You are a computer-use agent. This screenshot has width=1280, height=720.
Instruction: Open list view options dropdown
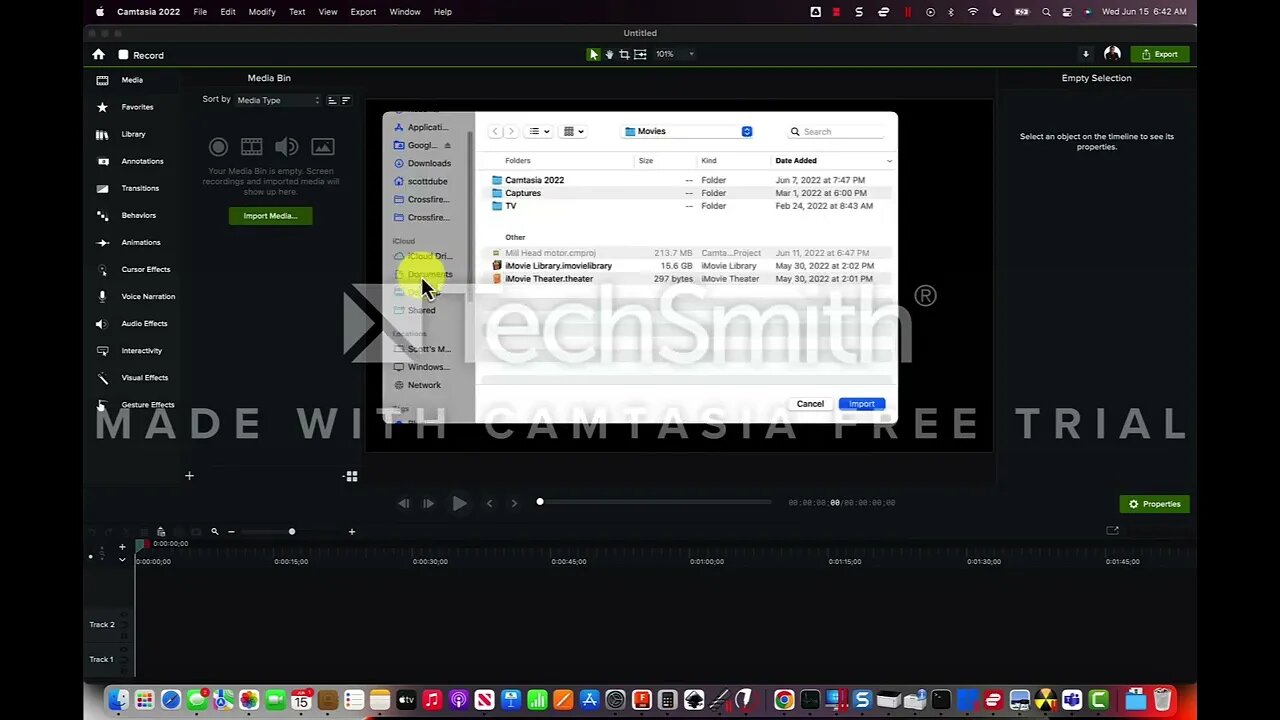click(x=539, y=131)
